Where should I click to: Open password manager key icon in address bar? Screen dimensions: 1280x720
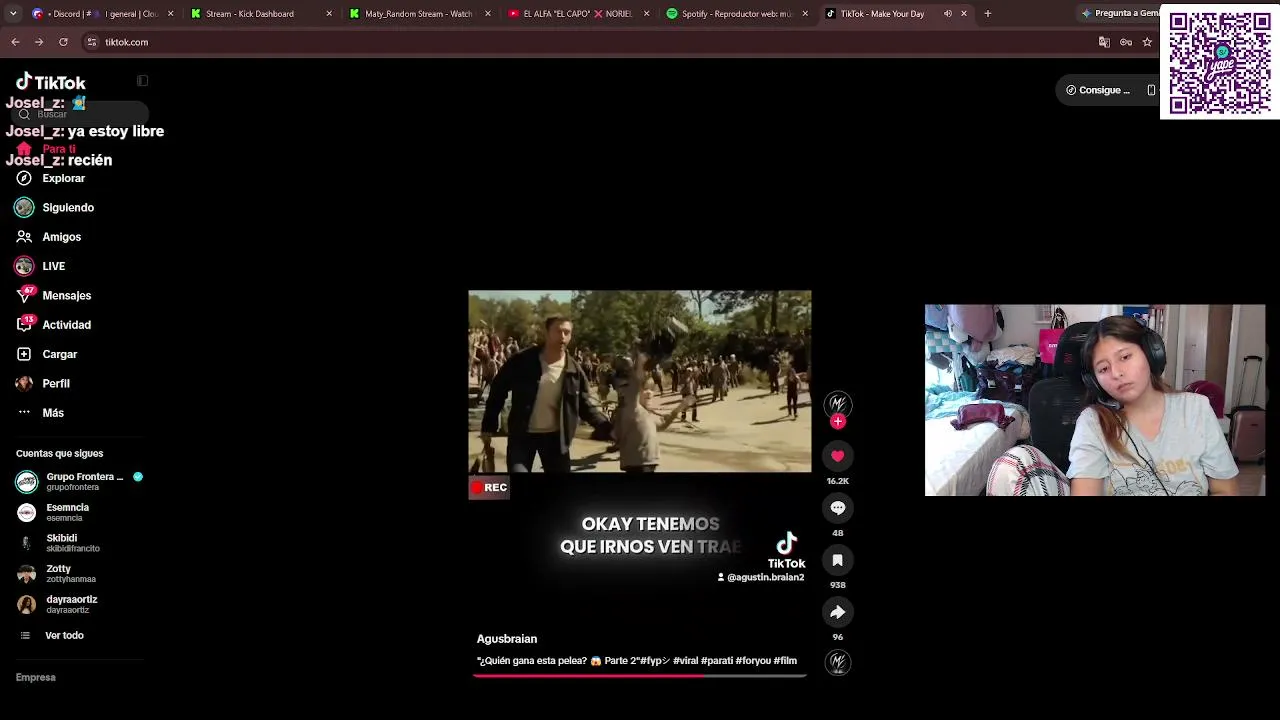coord(1126,42)
